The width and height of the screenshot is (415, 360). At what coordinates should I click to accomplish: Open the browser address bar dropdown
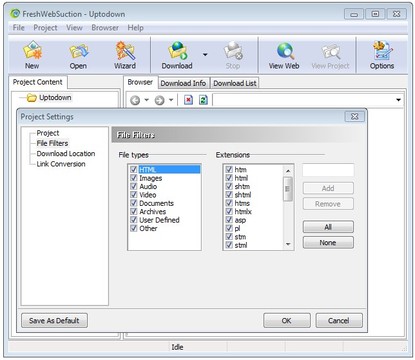(x=398, y=100)
